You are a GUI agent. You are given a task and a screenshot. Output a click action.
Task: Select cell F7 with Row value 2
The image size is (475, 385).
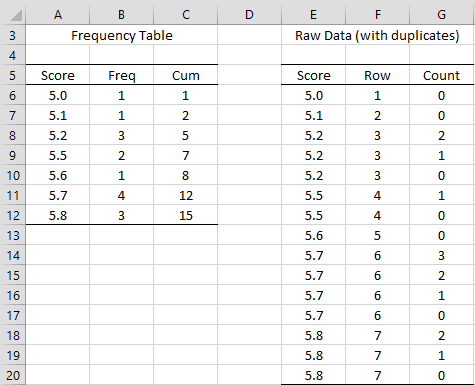(x=377, y=115)
